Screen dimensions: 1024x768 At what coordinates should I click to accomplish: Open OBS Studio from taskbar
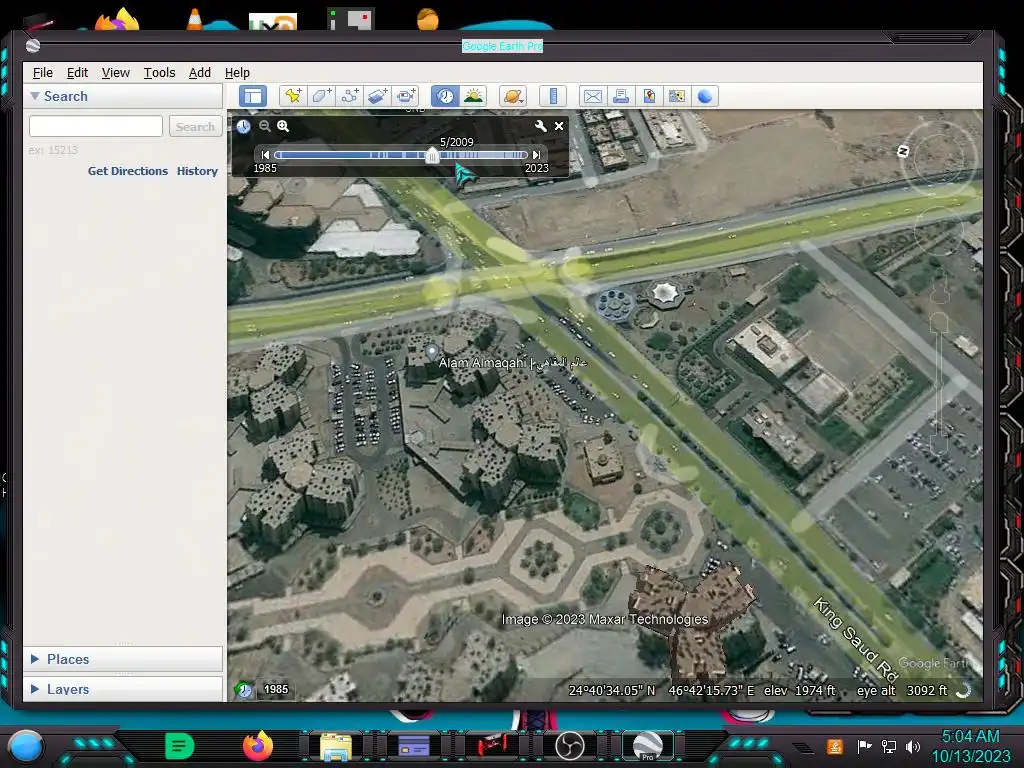point(569,746)
